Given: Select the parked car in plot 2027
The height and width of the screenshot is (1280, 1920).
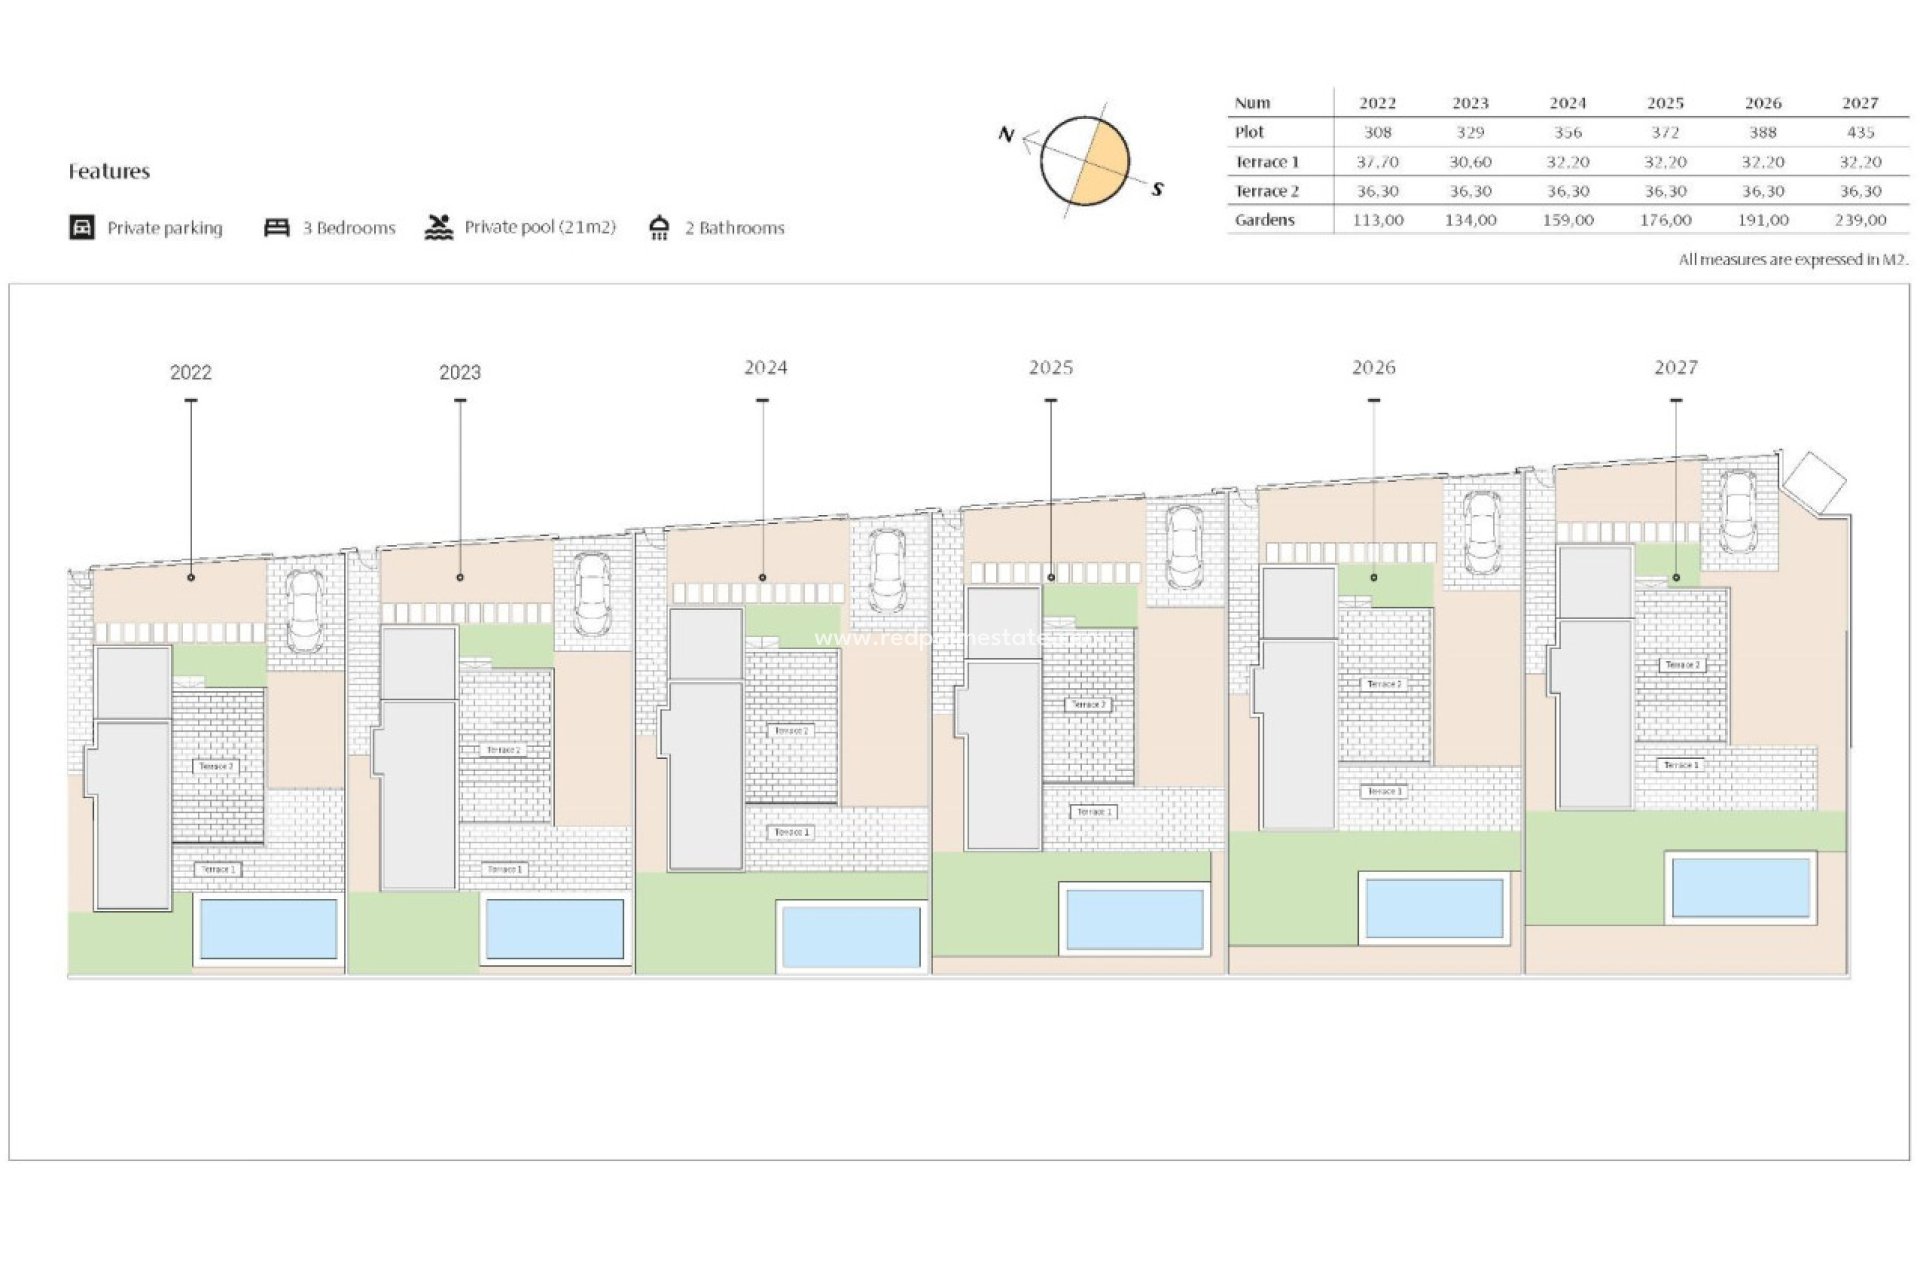Looking at the screenshot, I should click(1739, 511).
